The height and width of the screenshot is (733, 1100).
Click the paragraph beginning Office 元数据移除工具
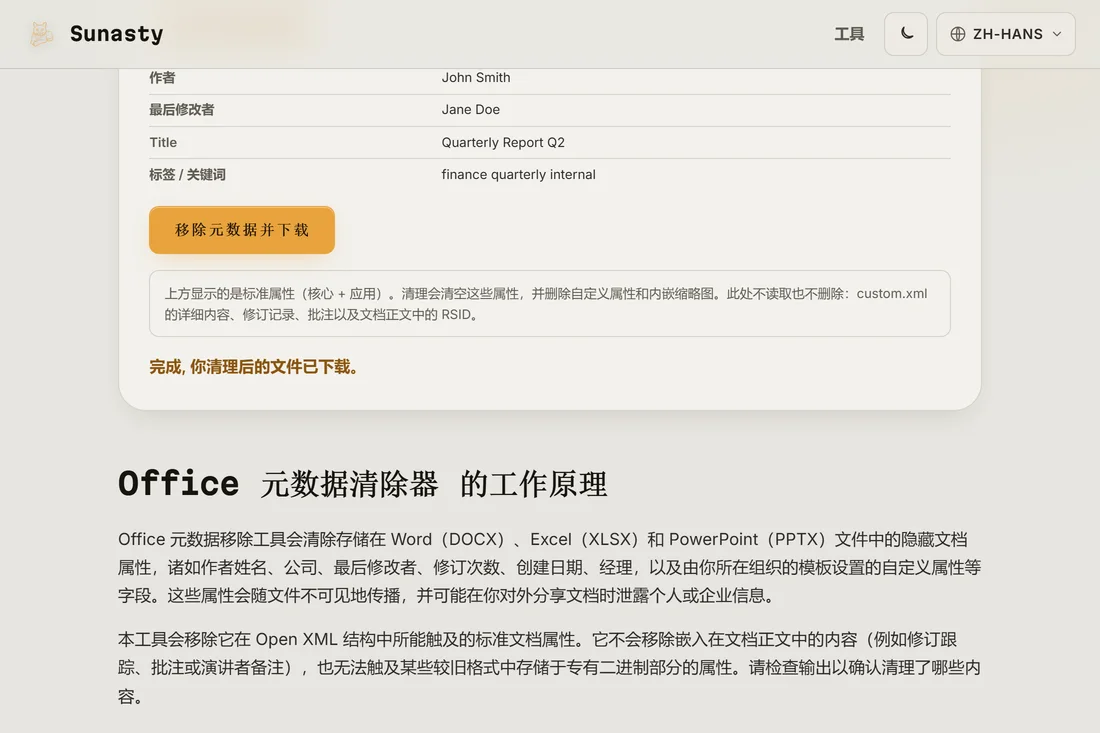click(549, 567)
